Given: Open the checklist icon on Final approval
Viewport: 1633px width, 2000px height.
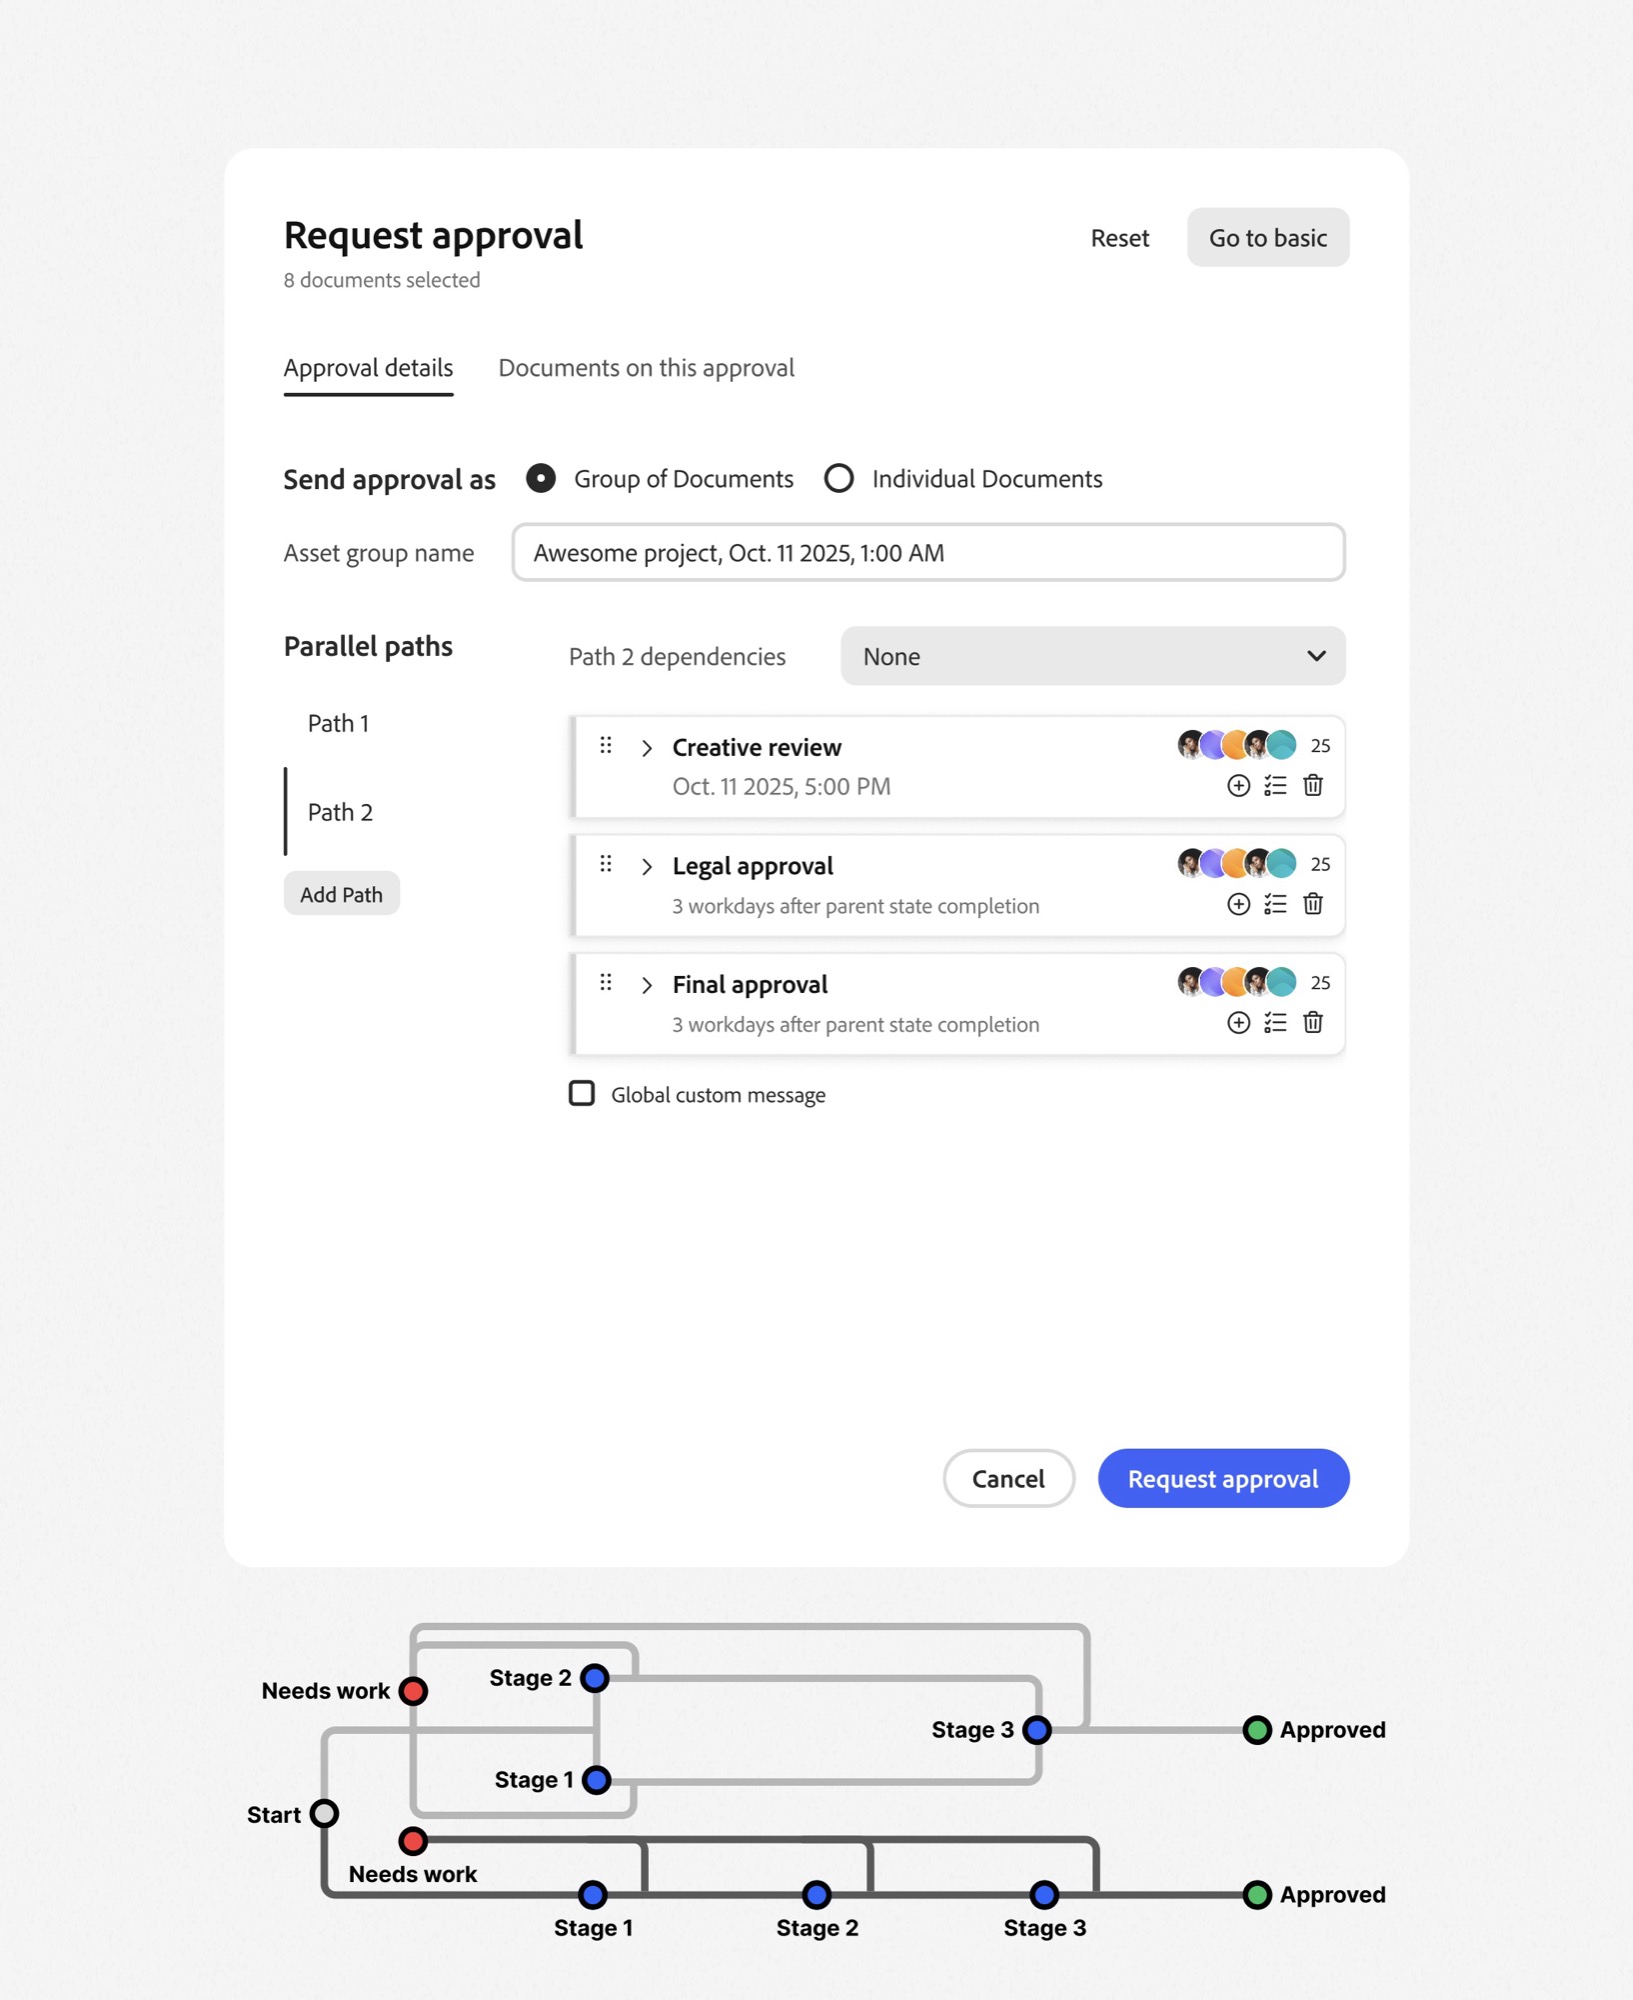Looking at the screenshot, I should pyautogui.click(x=1275, y=1022).
